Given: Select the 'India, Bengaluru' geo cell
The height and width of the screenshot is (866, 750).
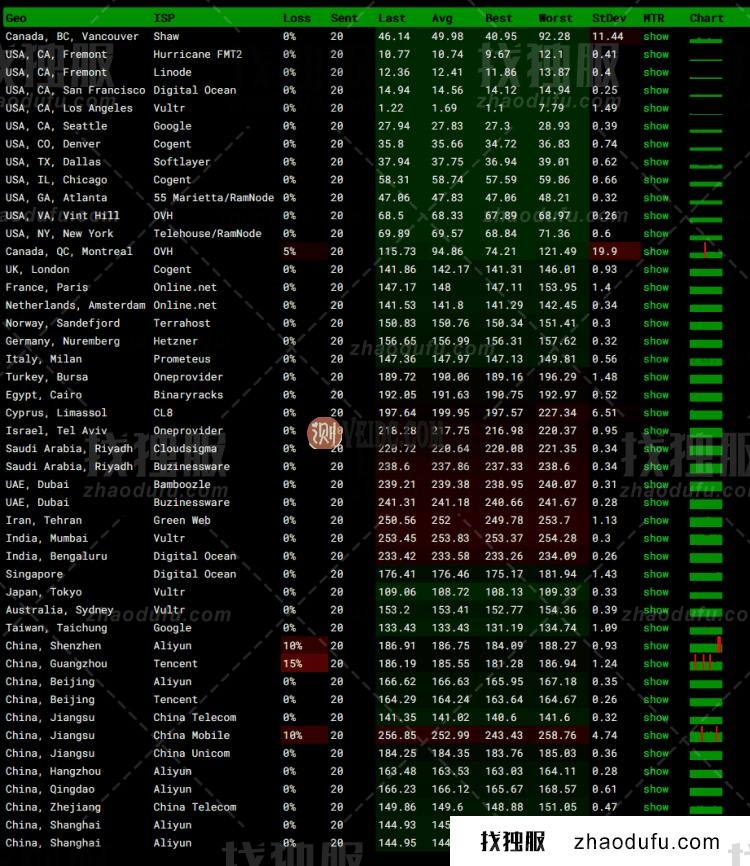Looking at the screenshot, I should click(x=56, y=556).
